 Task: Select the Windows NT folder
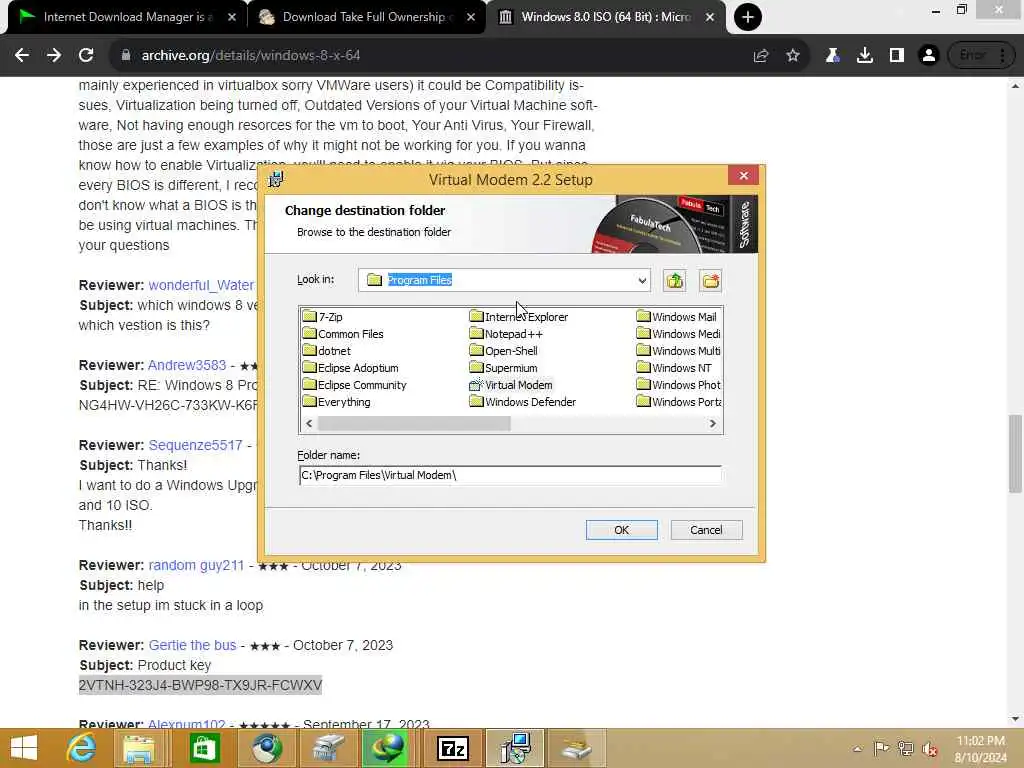point(674,368)
